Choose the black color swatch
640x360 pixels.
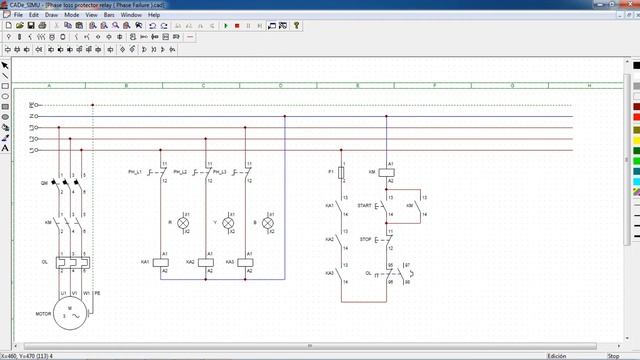tap(636, 65)
